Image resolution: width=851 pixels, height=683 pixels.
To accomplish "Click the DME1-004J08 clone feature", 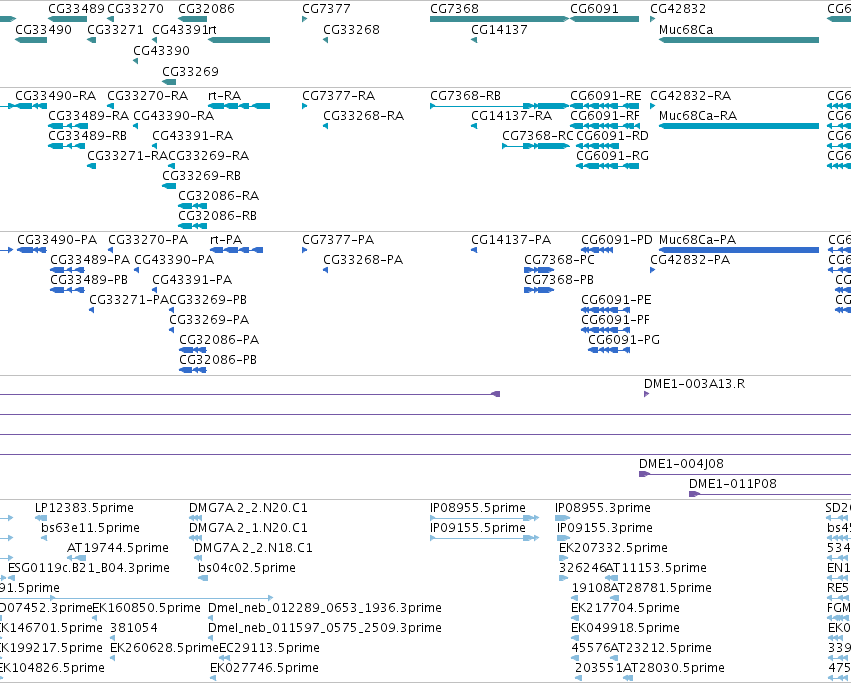I will tap(745, 474).
